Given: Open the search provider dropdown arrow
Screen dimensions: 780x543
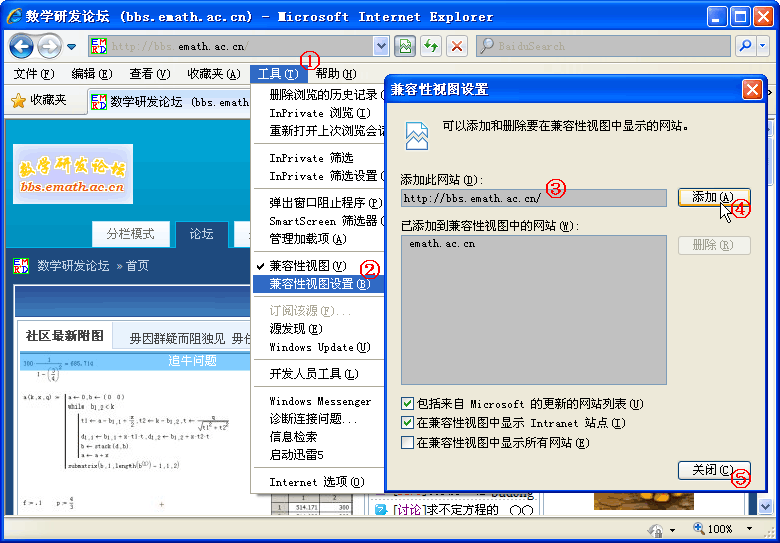Looking at the screenshot, I should click(762, 46).
